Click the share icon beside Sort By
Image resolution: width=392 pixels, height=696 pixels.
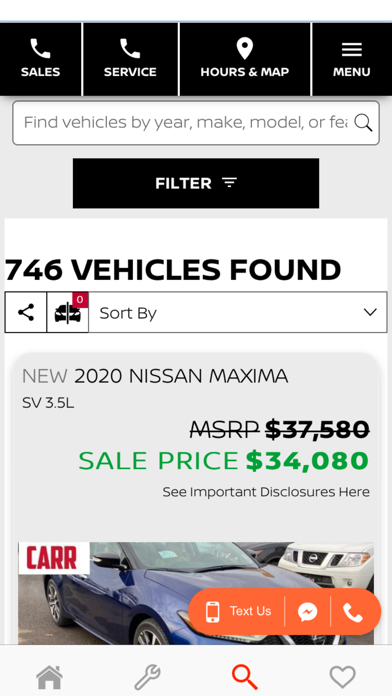pos(26,312)
